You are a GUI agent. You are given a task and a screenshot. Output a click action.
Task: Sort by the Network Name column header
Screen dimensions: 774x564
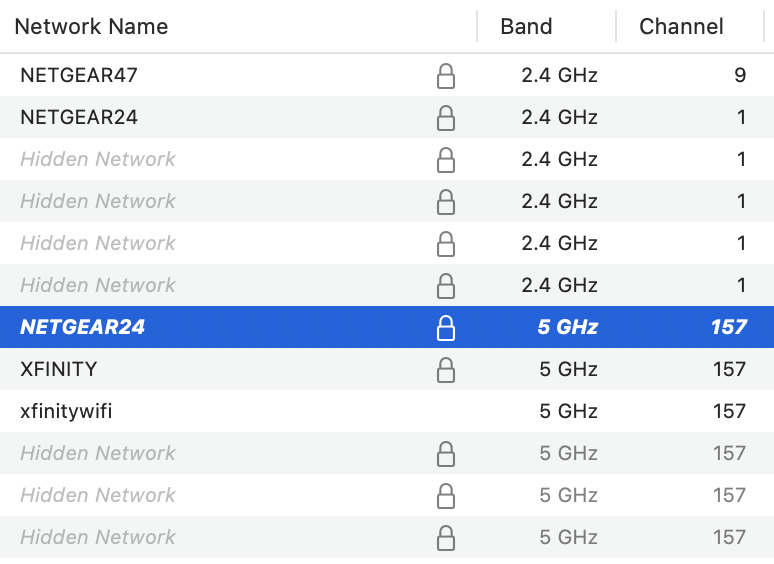pyautogui.click(x=91, y=27)
